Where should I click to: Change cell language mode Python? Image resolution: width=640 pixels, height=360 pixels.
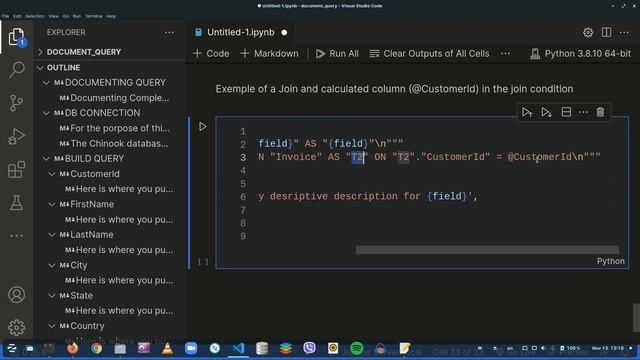pos(611,261)
